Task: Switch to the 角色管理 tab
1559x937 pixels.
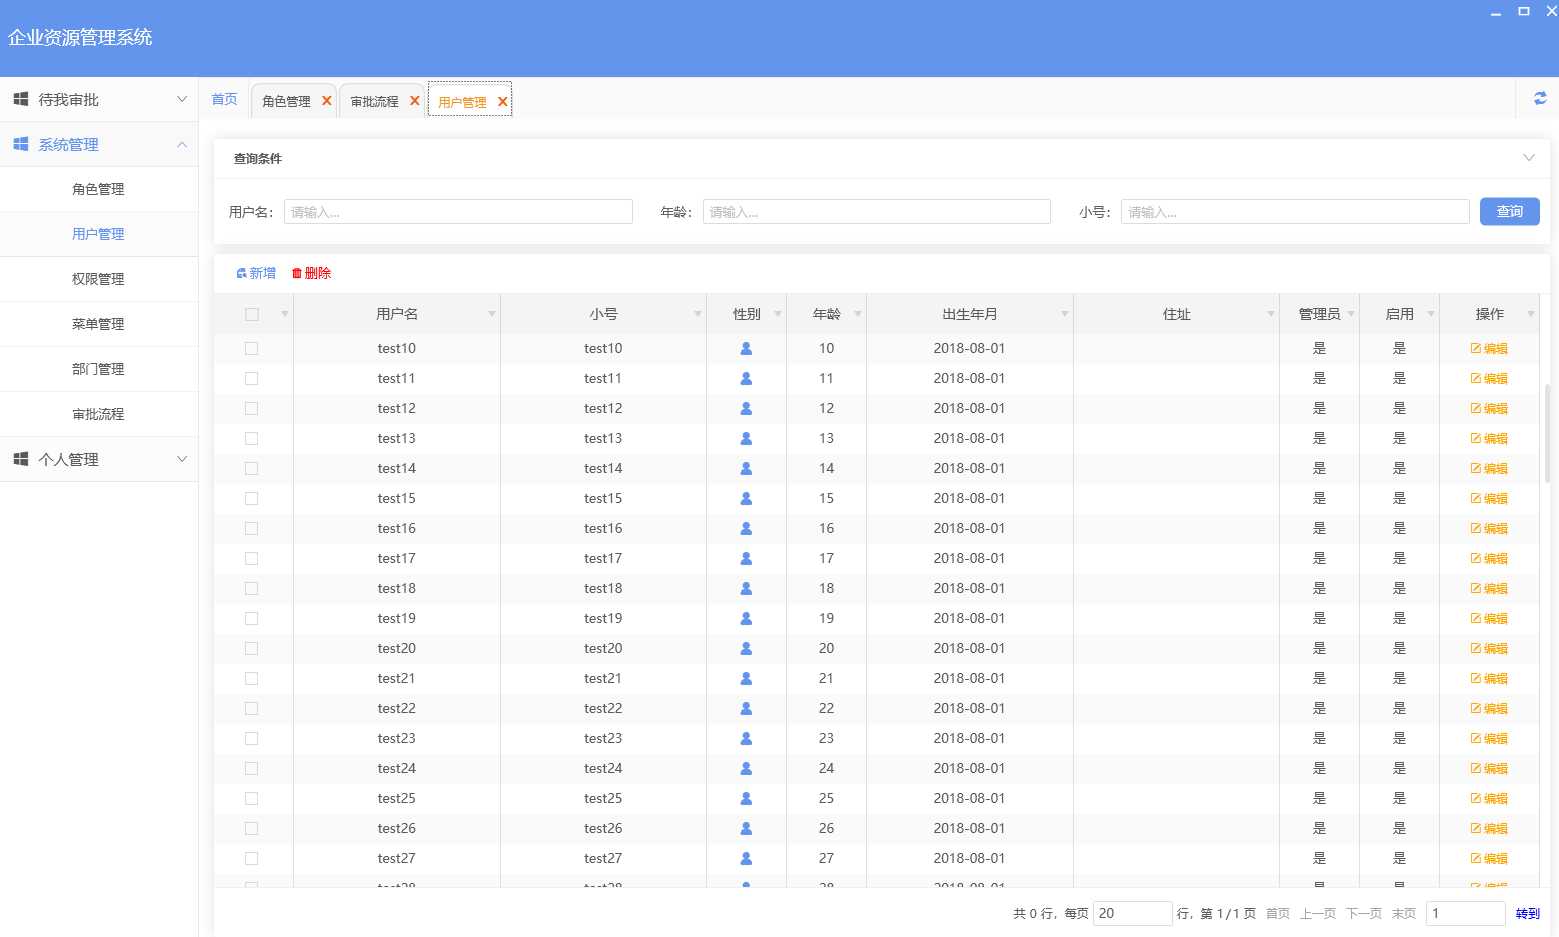Action: [x=286, y=101]
